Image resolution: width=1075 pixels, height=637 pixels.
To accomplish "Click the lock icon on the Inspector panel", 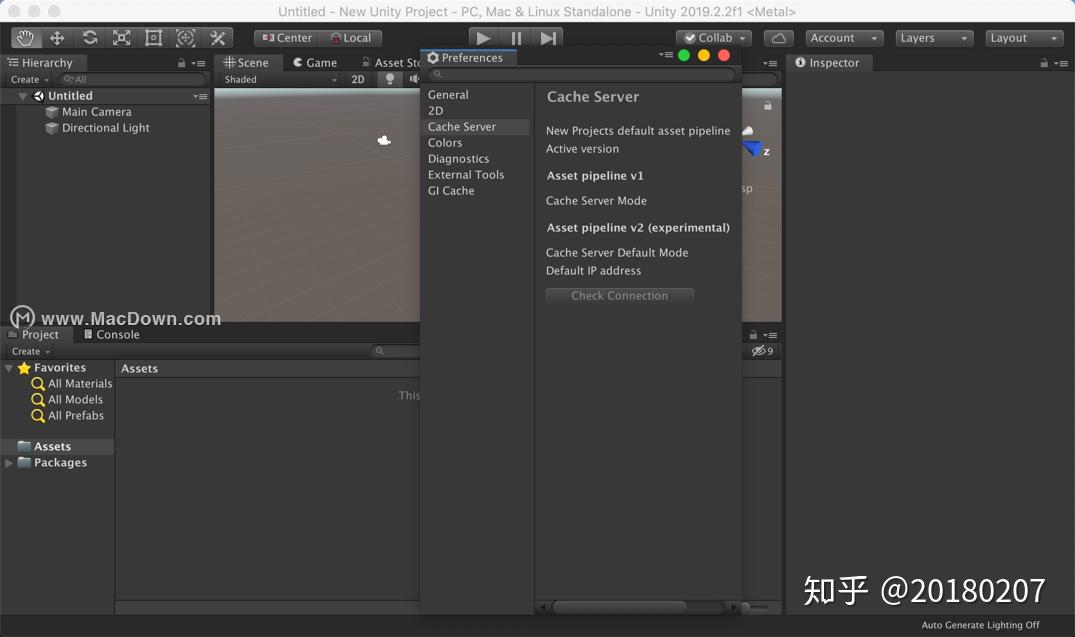I will tap(1043, 62).
